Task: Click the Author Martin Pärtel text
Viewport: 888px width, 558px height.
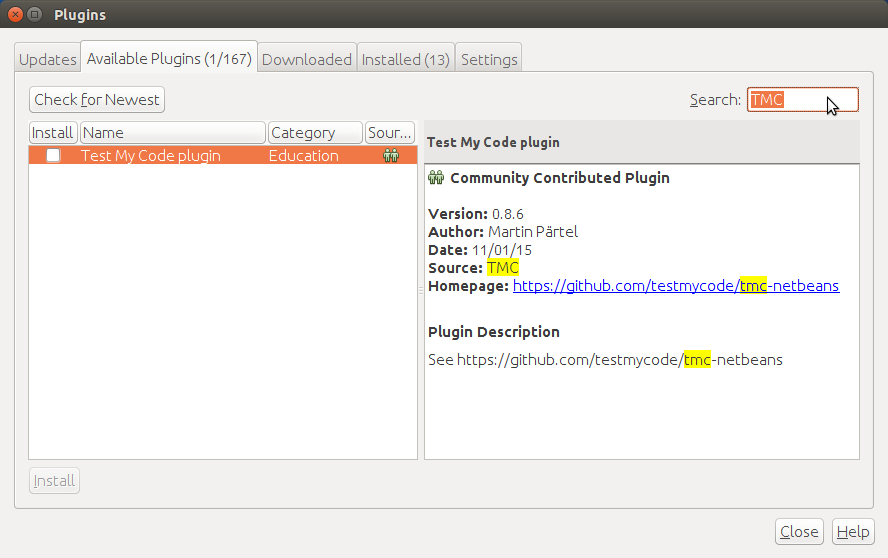Action: pos(503,232)
